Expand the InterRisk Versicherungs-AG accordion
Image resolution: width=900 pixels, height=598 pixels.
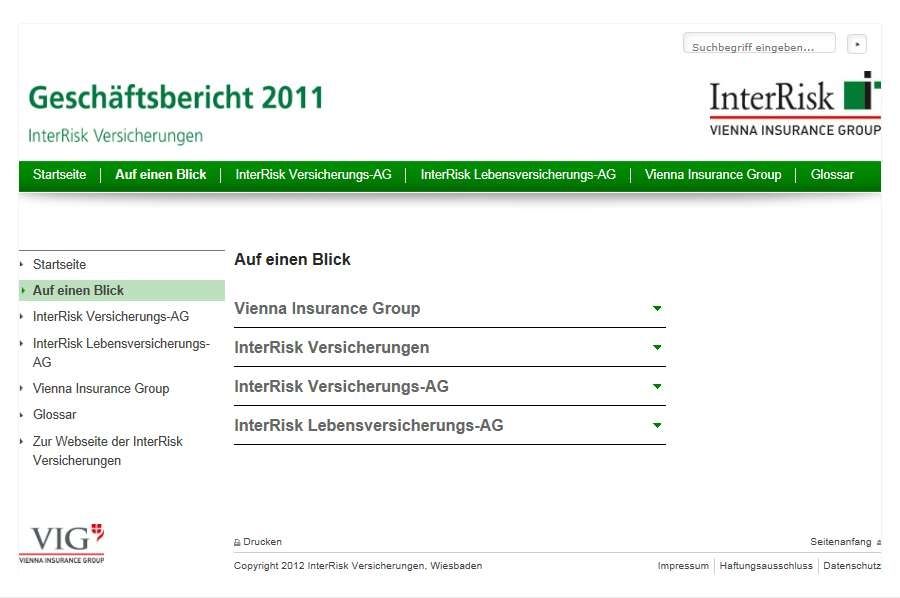point(656,387)
